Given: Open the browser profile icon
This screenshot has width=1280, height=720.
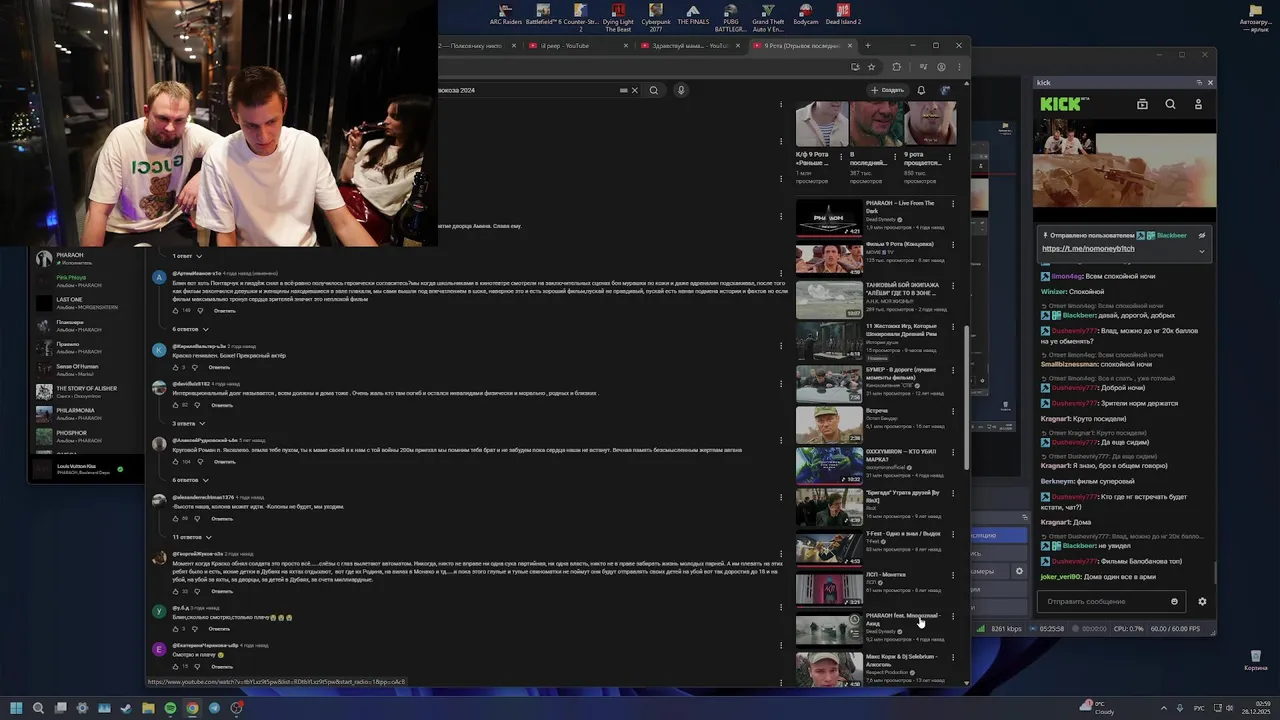Looking at the screenshot, I should pos(941,67).
